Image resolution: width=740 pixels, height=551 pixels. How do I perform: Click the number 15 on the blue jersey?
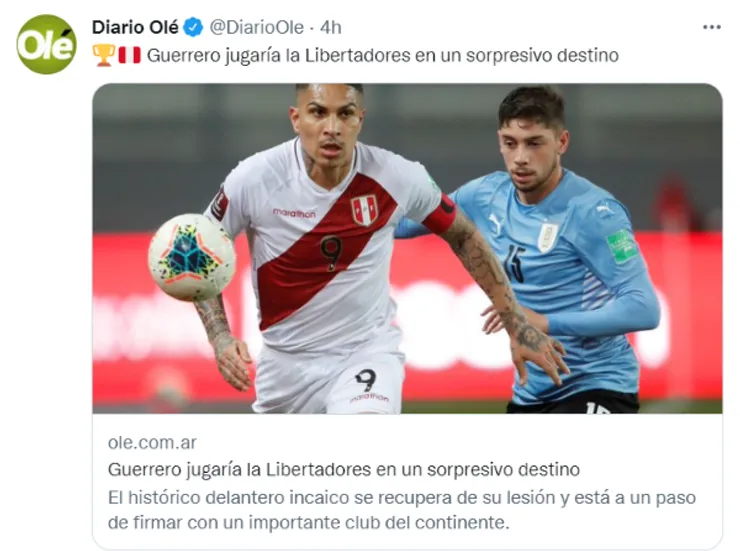click(514, 262)
